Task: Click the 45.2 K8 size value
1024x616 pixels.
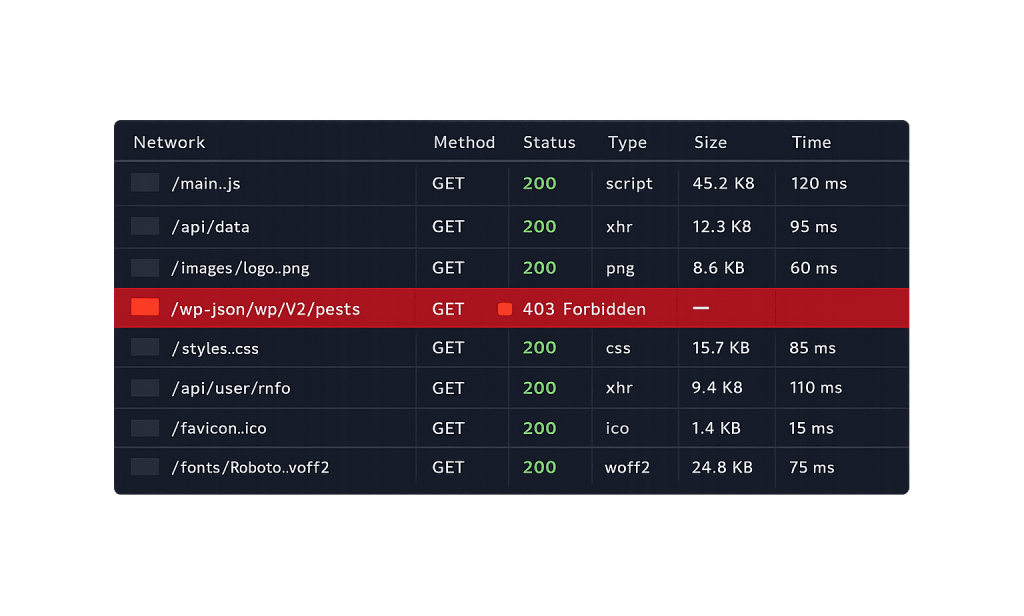Action: [x=724, y=184]
